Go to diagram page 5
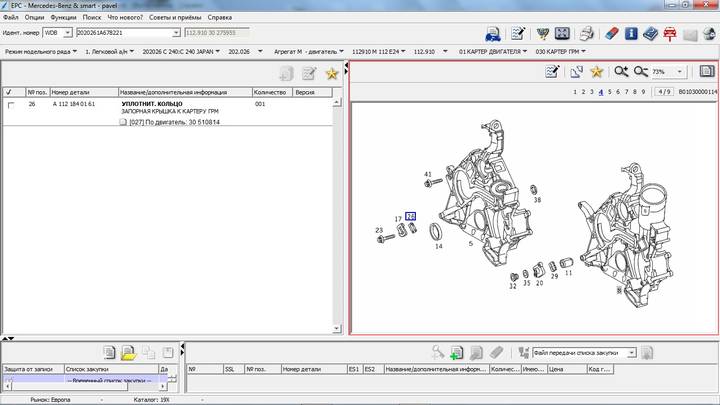Image resolution: width=720 pixels, height=405 pixels. pos(610,92)
